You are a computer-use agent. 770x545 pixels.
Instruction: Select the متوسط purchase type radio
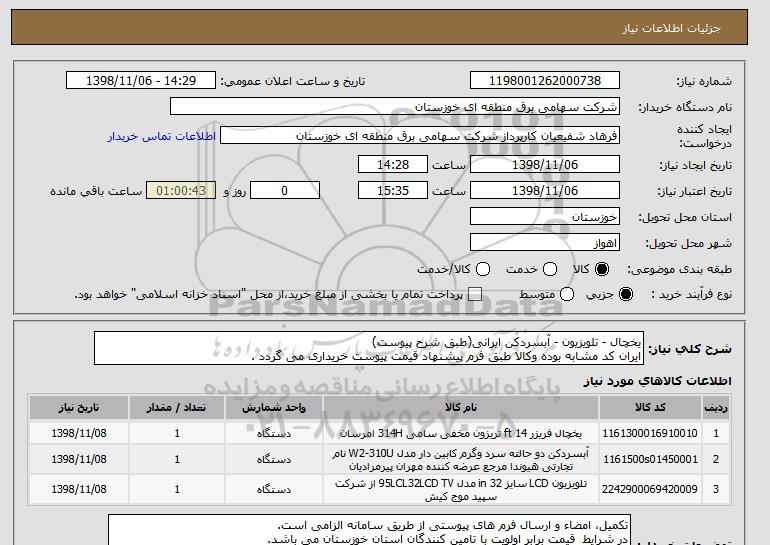[x=567, y=294]
